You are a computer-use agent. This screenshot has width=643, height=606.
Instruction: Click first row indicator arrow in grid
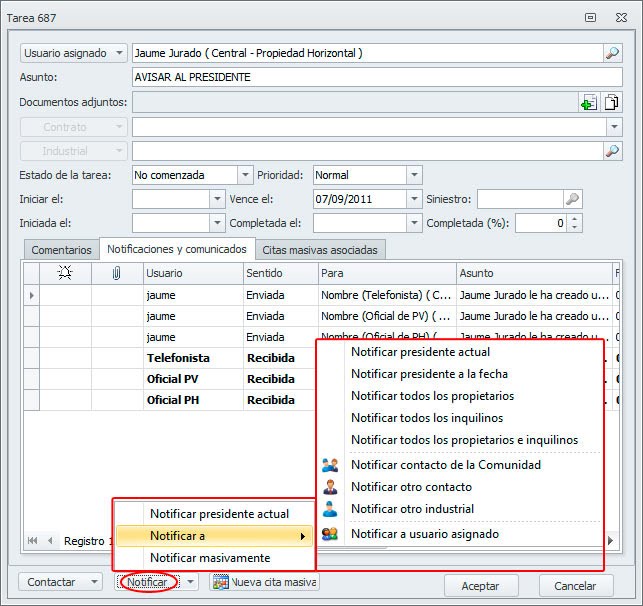tap(32, 295)
